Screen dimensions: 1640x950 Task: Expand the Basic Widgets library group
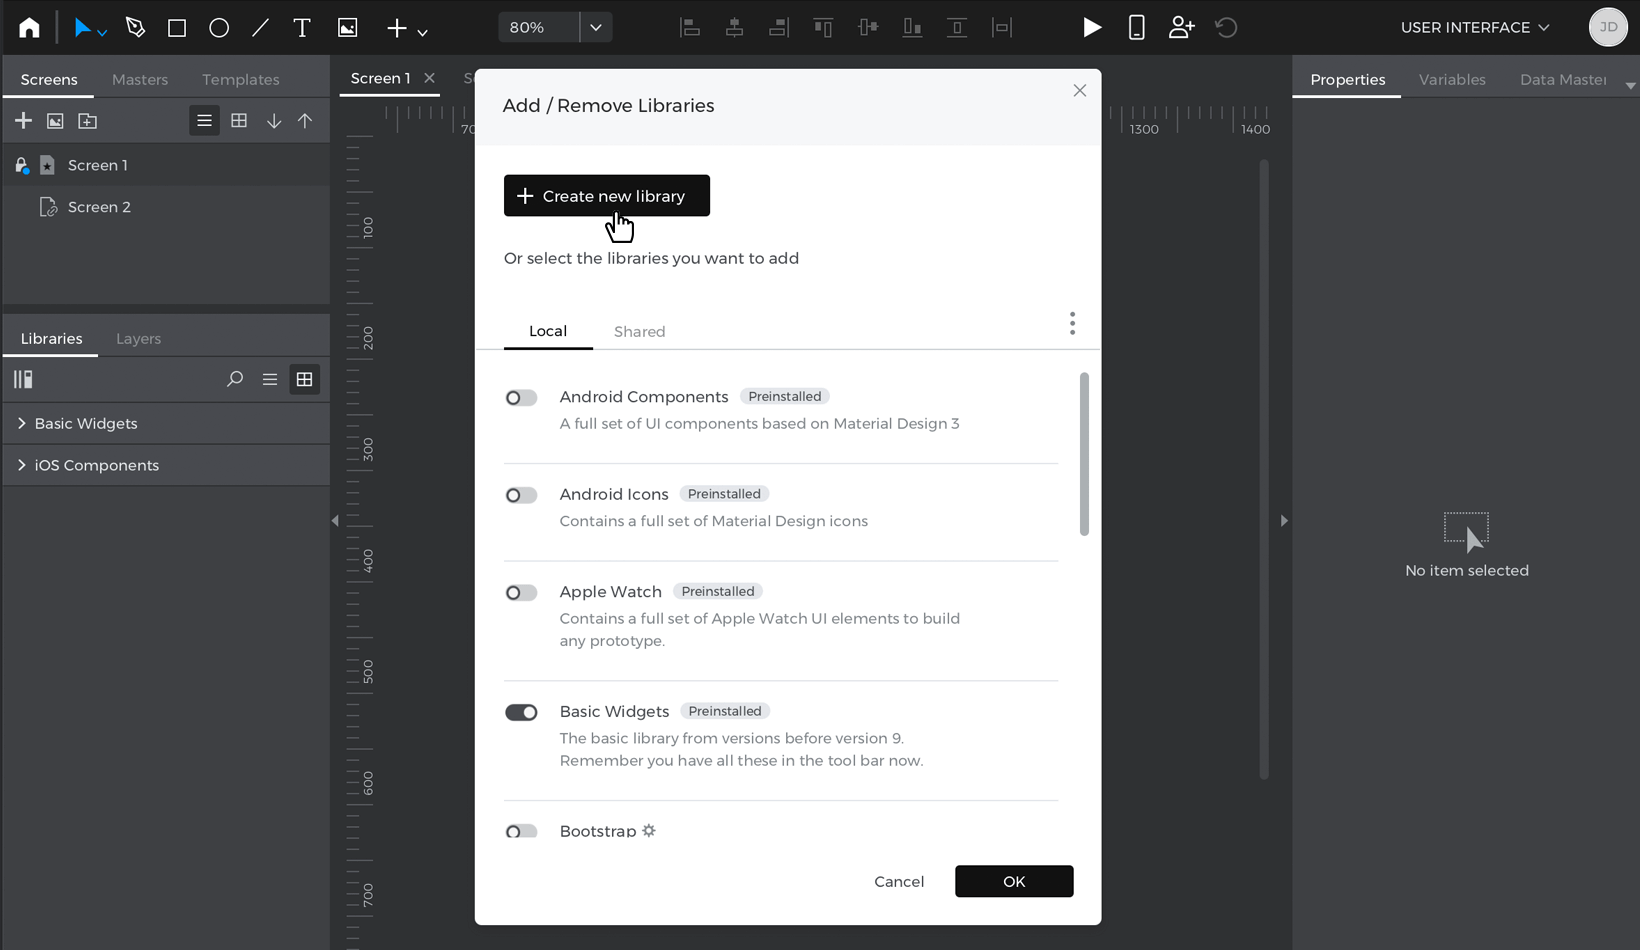point(22,423)
